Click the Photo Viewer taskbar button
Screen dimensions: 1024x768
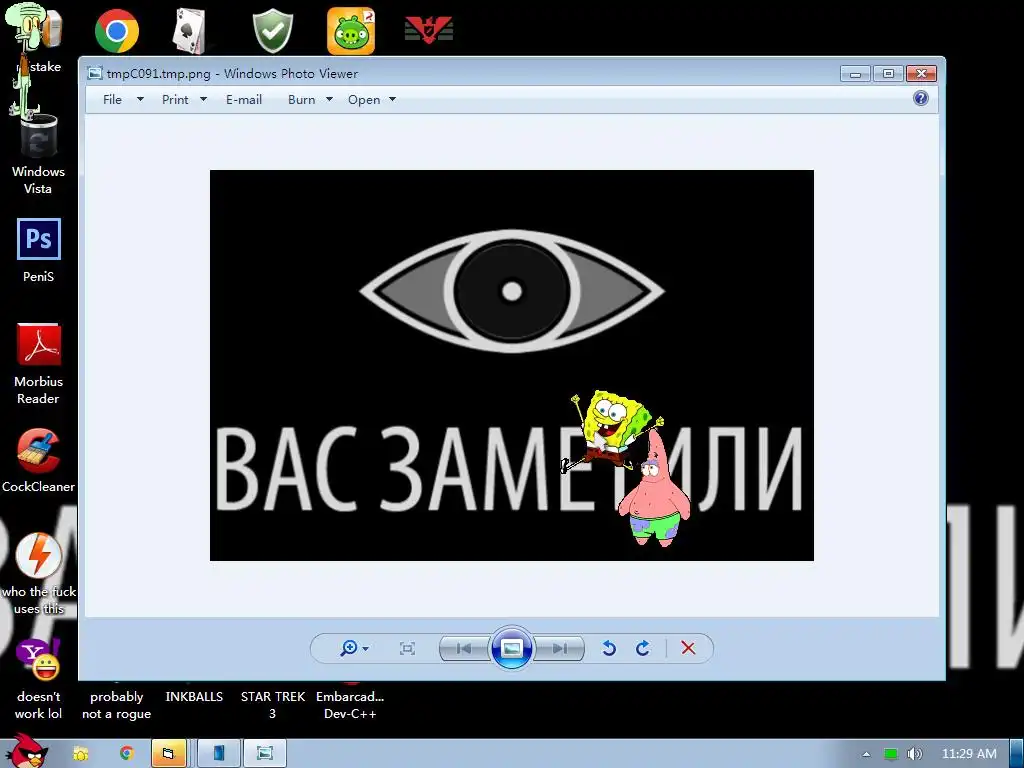pos(265,754)
